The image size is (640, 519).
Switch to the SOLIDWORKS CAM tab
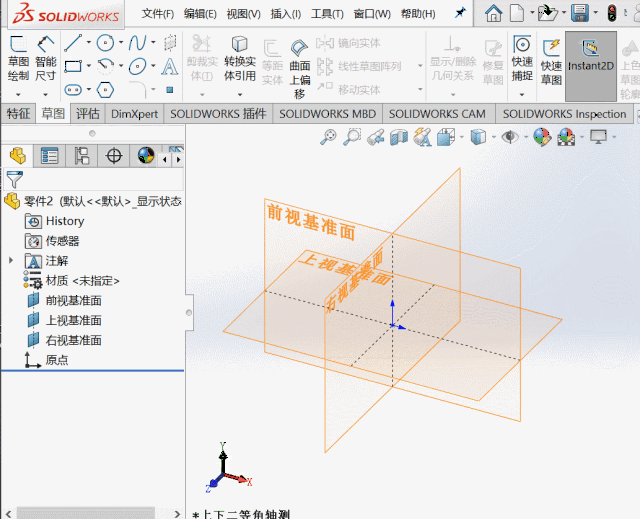[437, 113]
